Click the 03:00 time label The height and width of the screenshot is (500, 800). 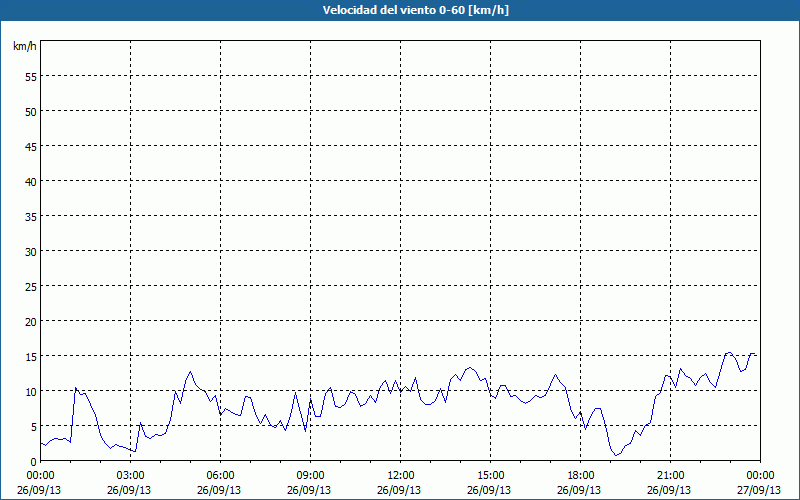131,476
